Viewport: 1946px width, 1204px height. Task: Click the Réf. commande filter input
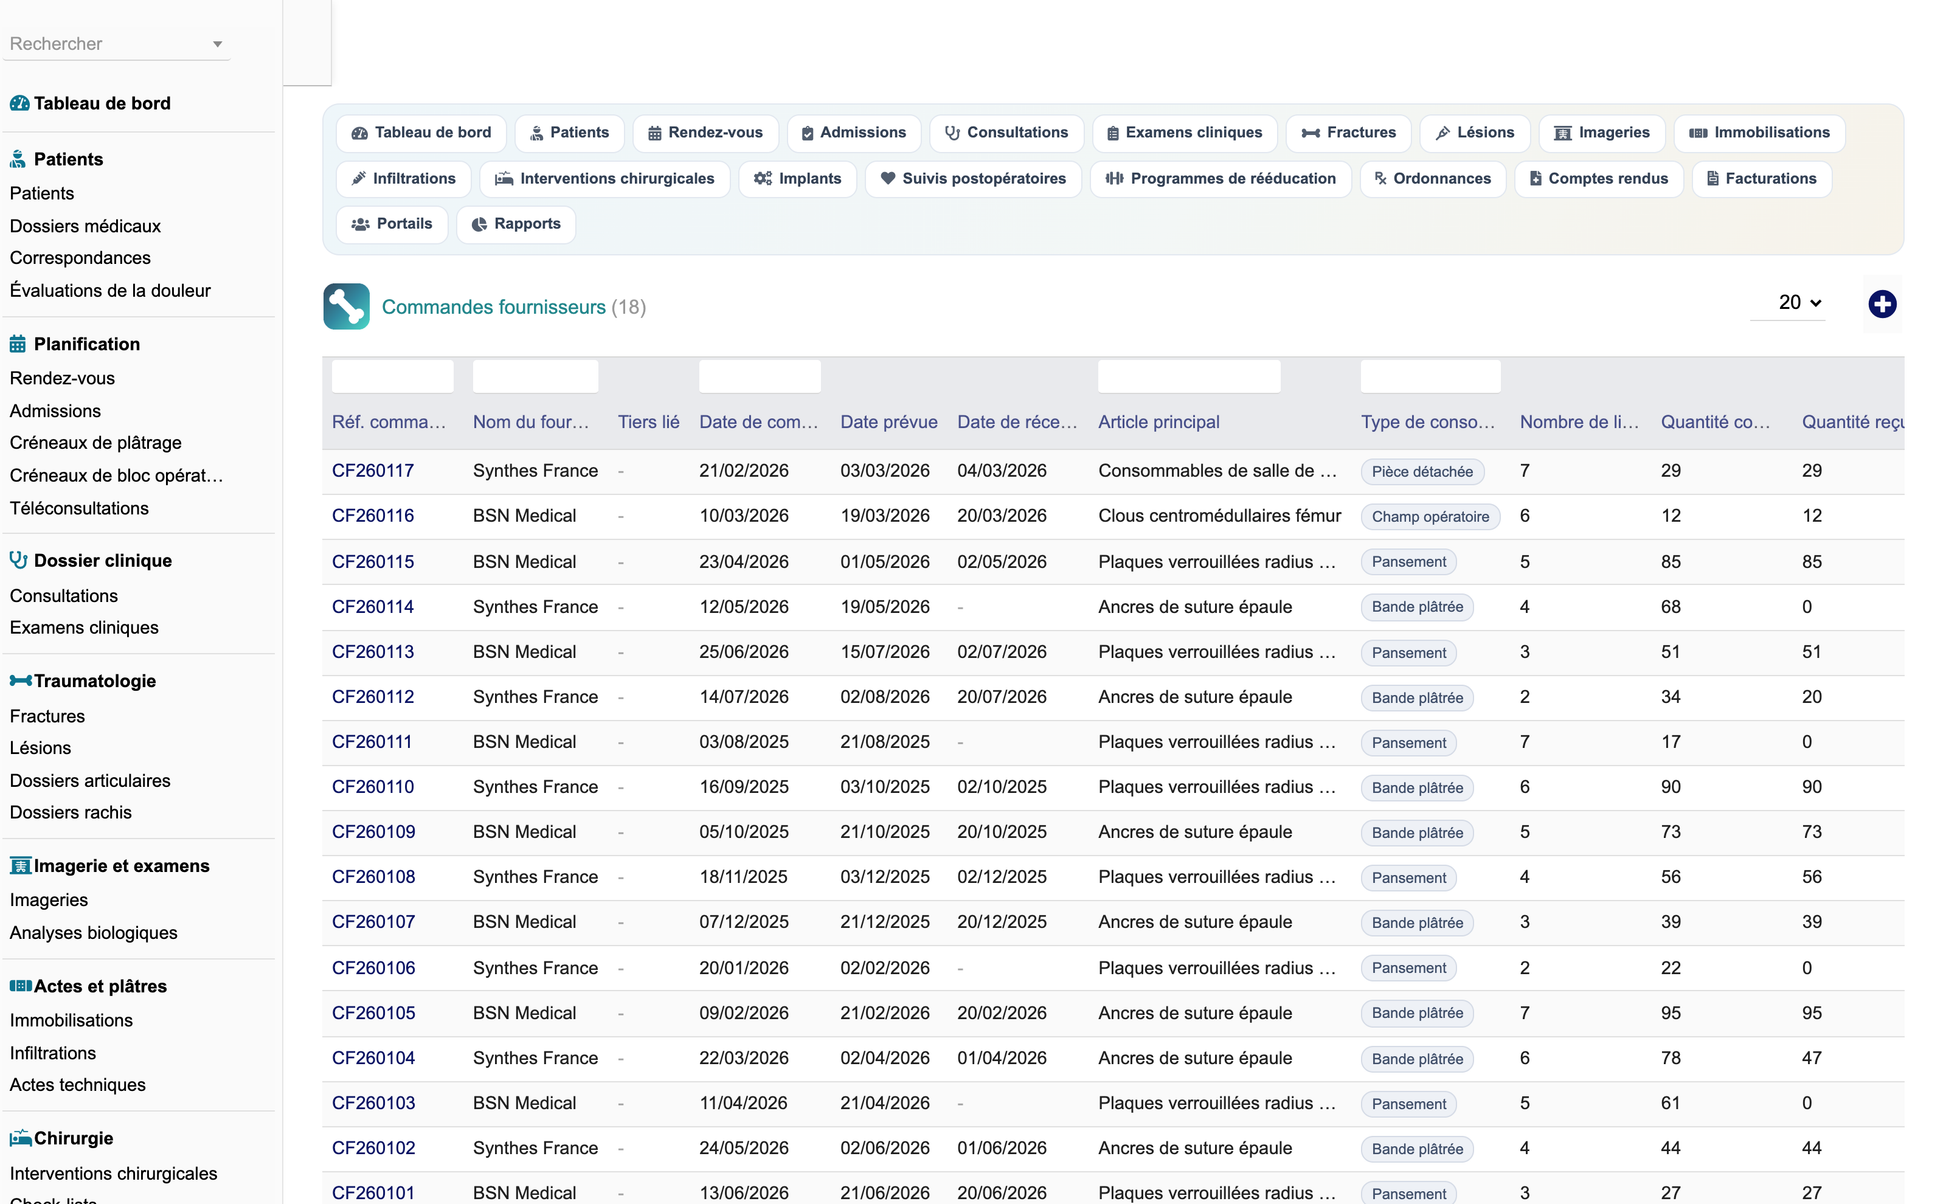pos(392,377)
